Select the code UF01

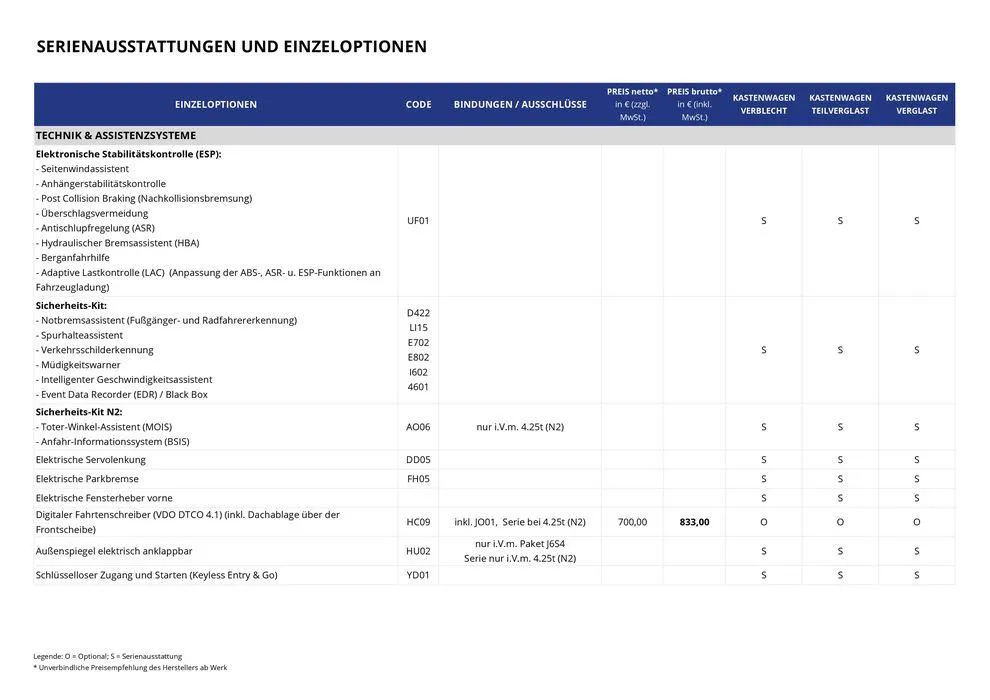pyautogui.click(x=418, y=221)
